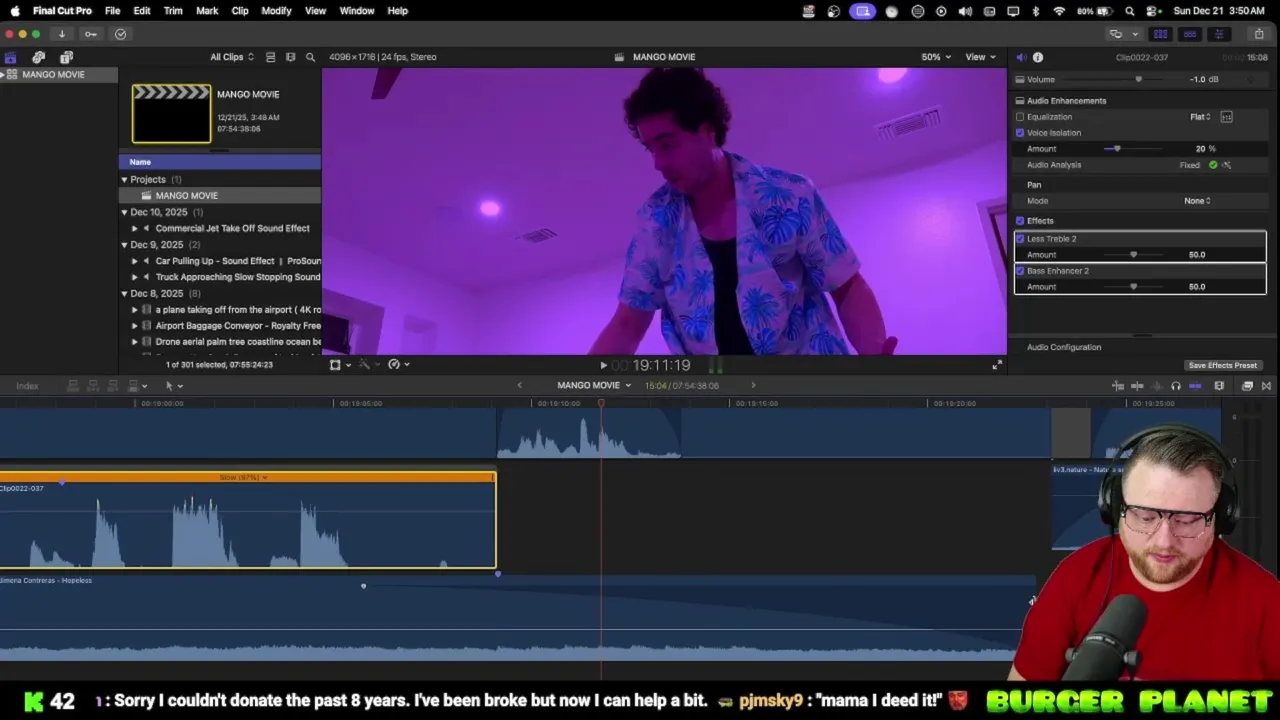Enable the Equalization checkbox
1280x720 pixels.
coord(1020,117)
